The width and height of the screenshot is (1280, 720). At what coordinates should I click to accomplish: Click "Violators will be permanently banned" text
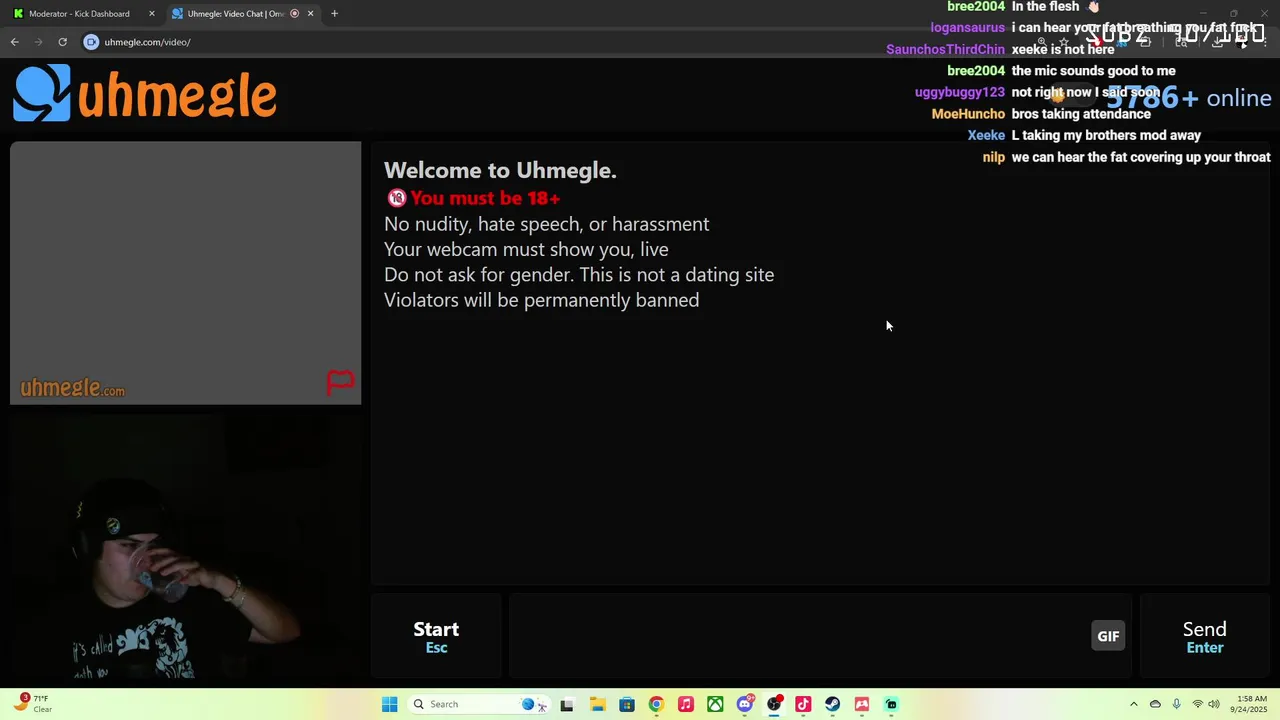(542, 300)
